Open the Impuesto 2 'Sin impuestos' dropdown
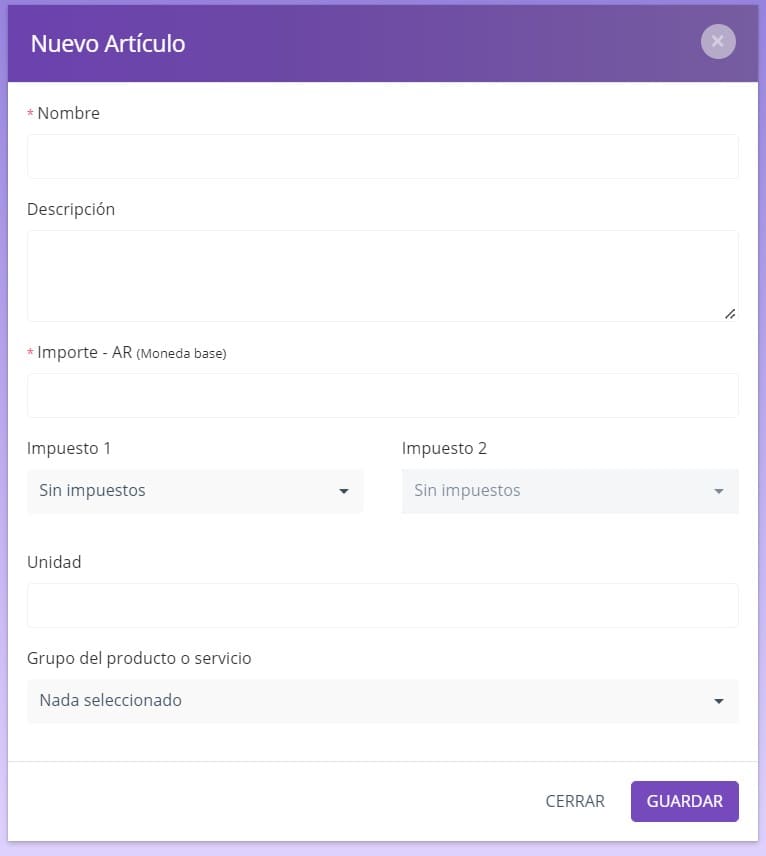The width and height of the screenshot is (766, 856). coord(570,491)
